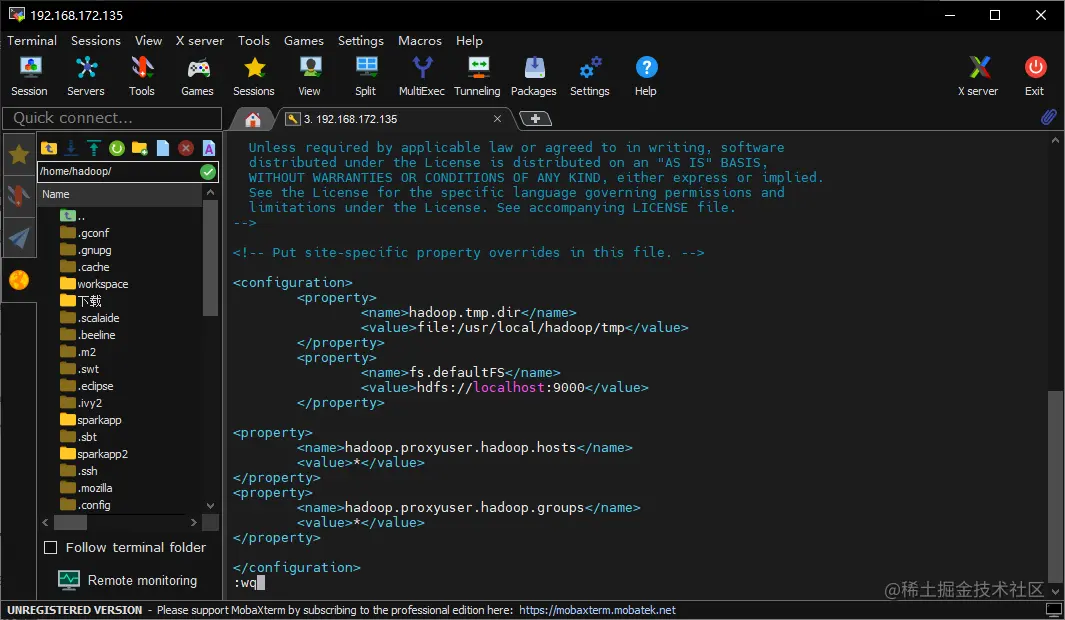This screenshot has width=1065, height=620.
Task: Click the Tools toolbar icon
Action: click(x=141, y=76)
